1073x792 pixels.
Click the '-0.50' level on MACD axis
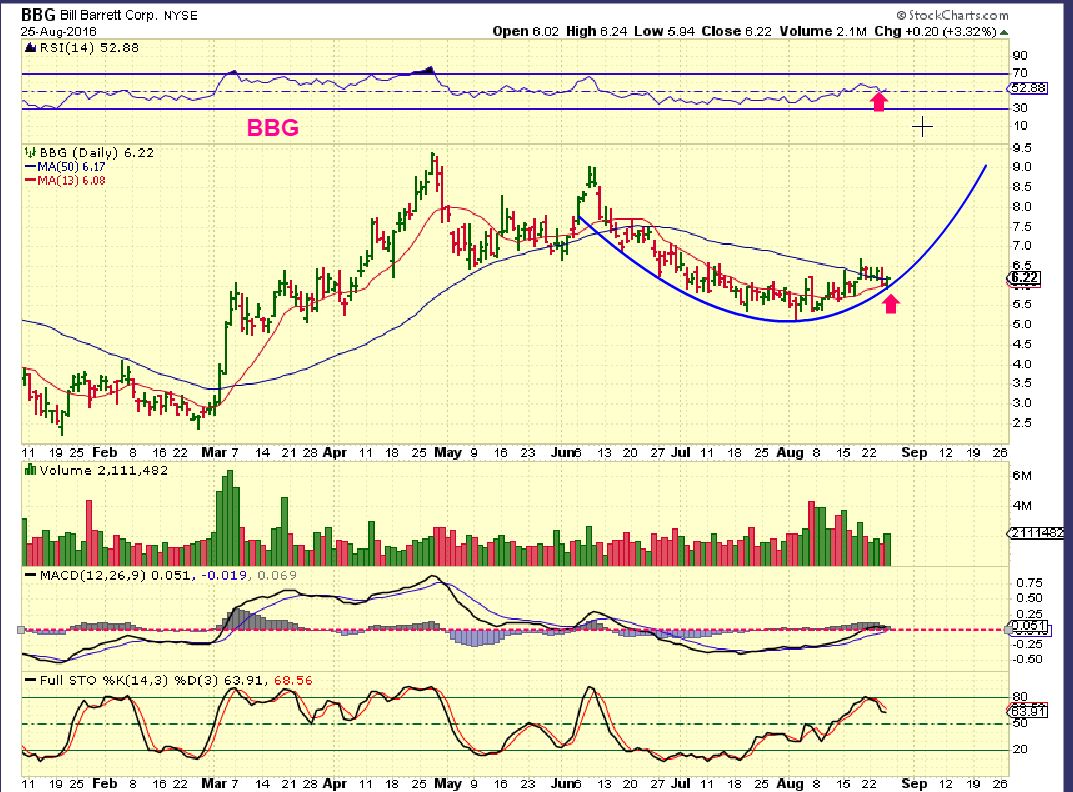[x=1027, y=659]
